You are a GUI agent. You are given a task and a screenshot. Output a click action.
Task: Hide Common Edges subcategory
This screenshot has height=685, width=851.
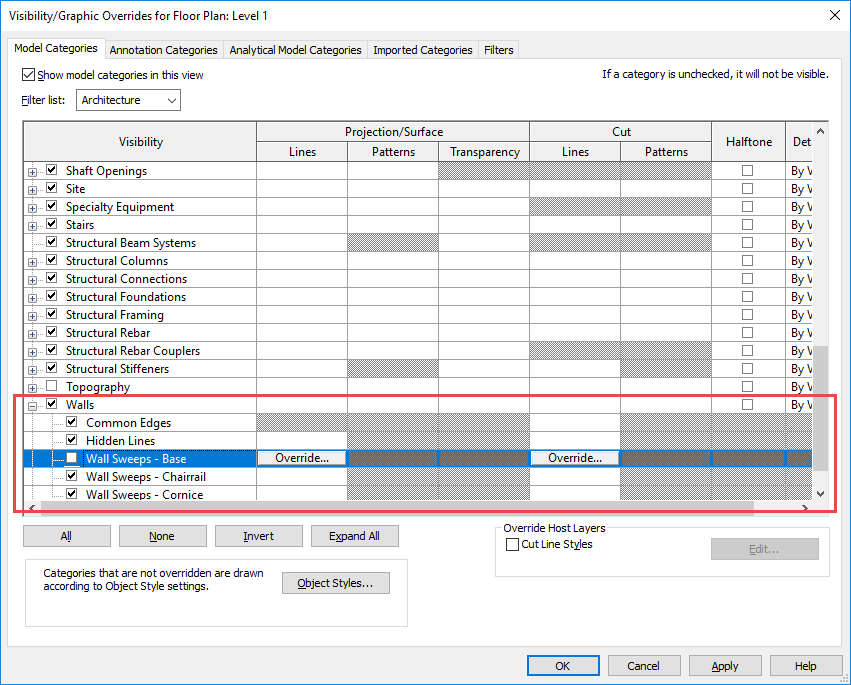pos(72,422)
